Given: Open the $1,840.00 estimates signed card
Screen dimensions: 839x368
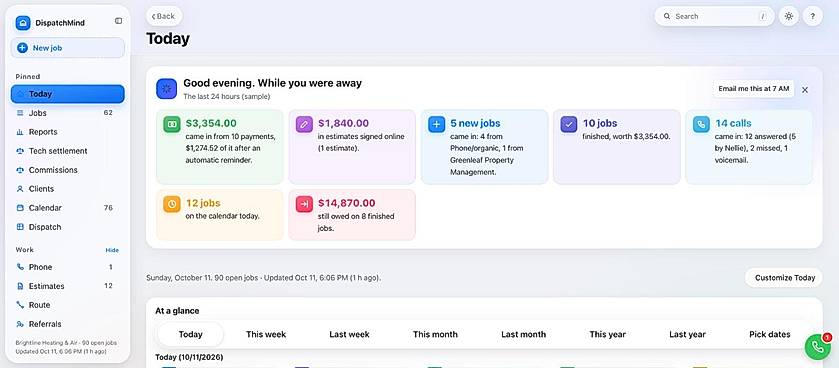Looking at the screenshot, I should pos(352,147).
